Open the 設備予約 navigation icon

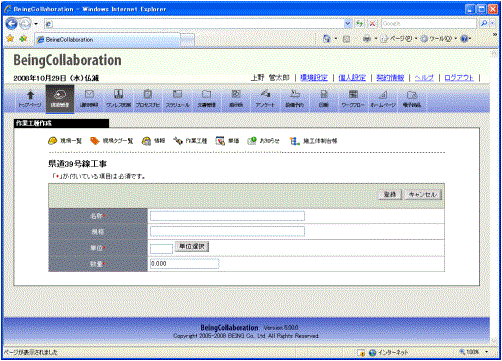pyautogui.click(x=295, y=99)
